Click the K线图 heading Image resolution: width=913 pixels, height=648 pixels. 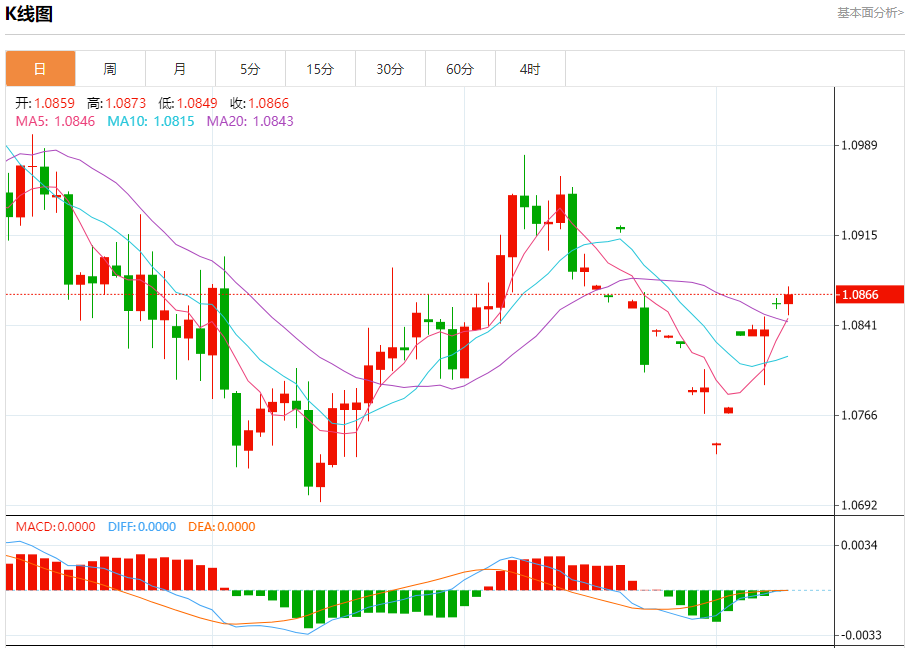[29, 13]
